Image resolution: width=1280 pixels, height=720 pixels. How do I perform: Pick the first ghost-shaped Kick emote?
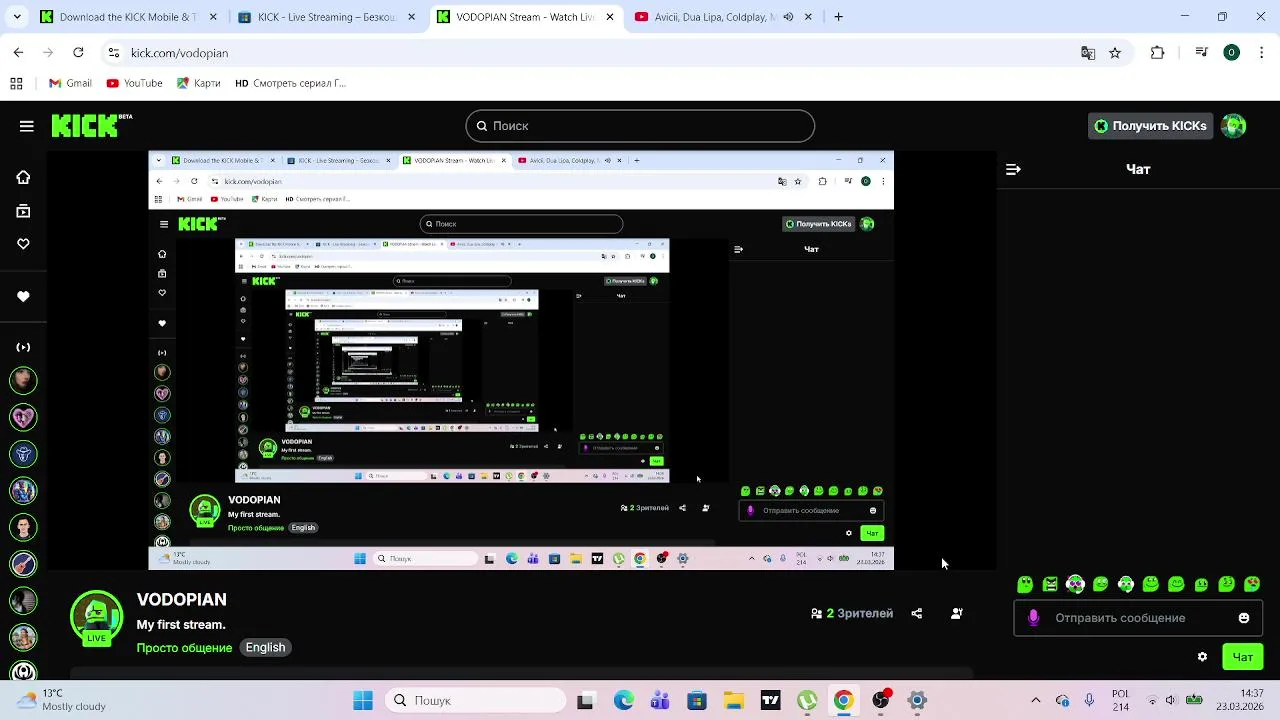tap(1025, 584)
